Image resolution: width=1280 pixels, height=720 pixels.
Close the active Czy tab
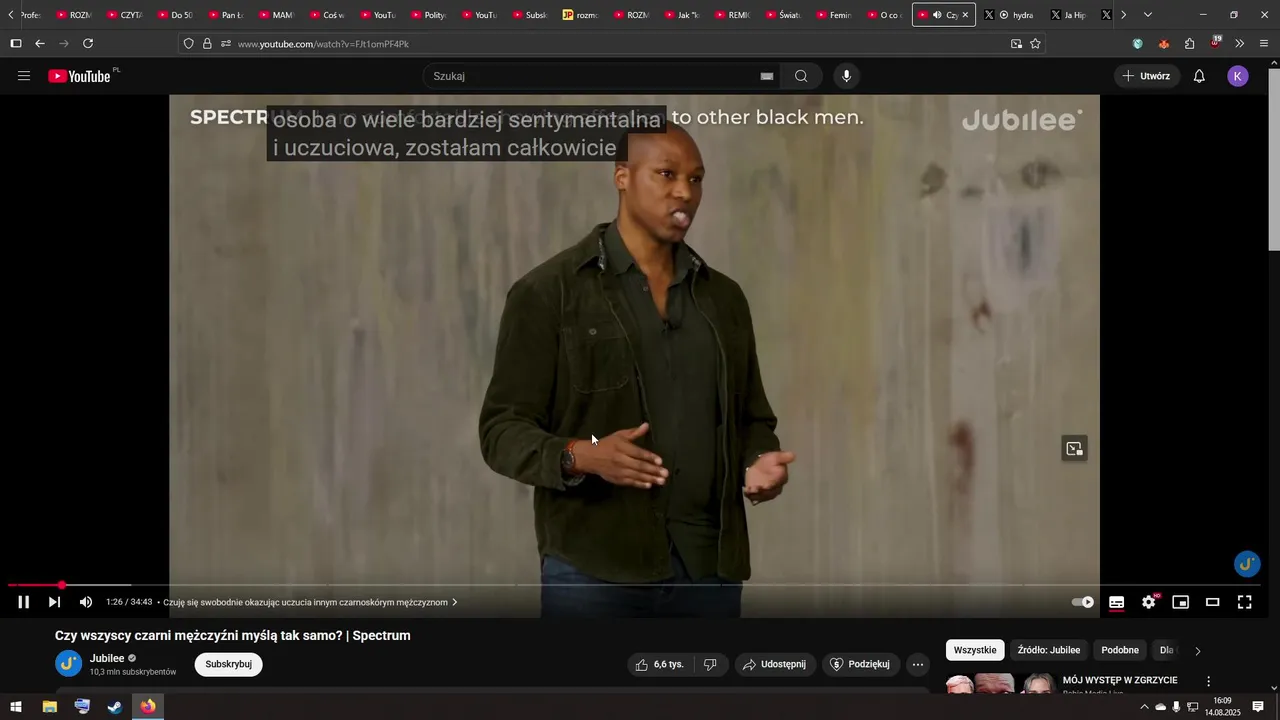(x=965, y=15)
